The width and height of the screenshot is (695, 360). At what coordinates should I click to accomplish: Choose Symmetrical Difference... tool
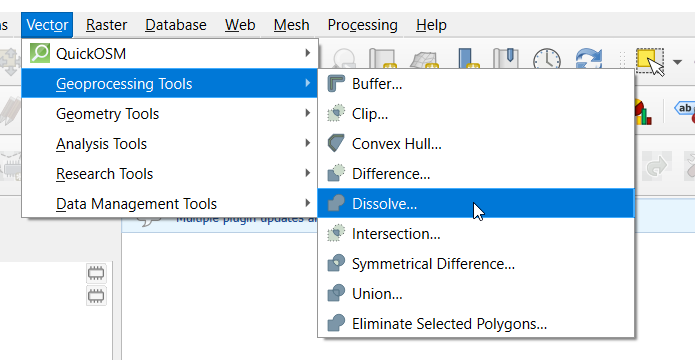coord(476,264)
